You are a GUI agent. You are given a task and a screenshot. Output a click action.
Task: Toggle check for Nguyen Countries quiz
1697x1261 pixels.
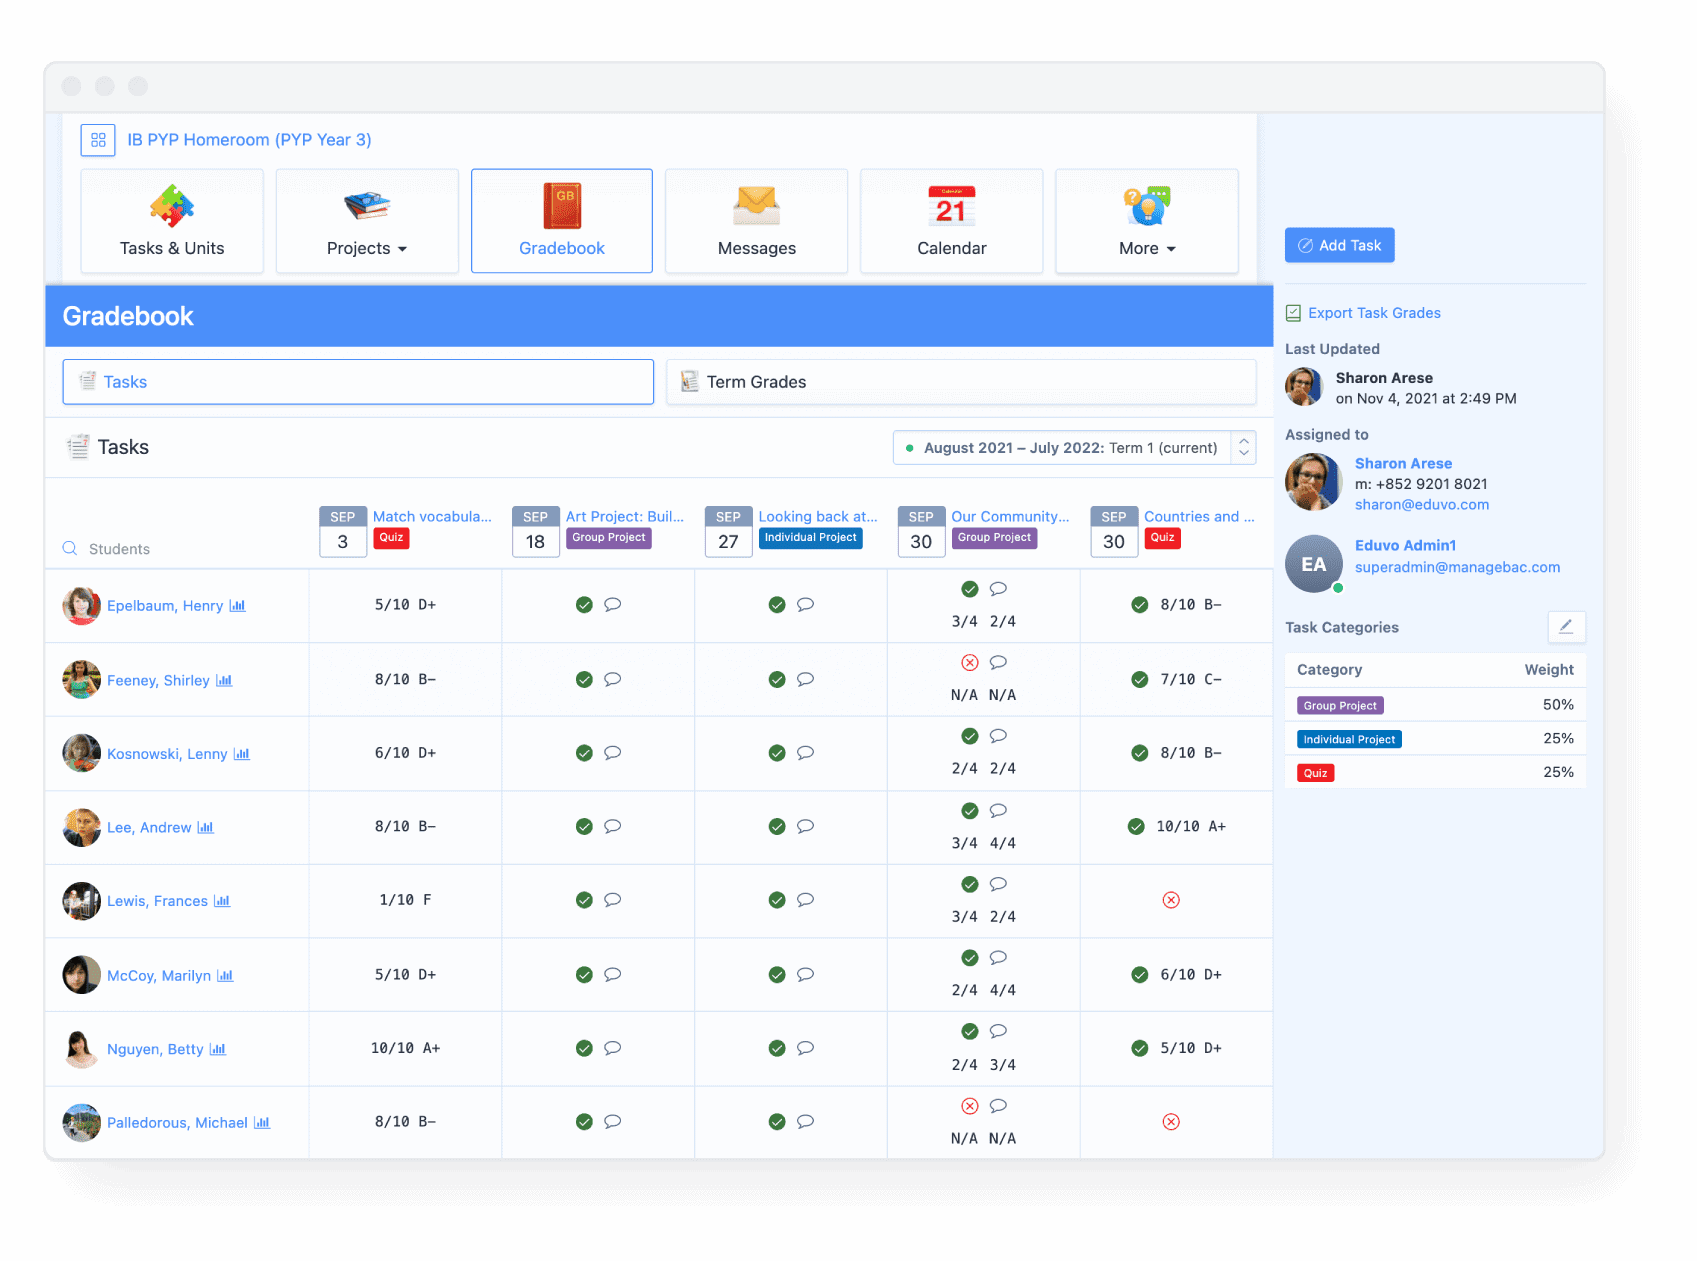tap(1139, 1048)
